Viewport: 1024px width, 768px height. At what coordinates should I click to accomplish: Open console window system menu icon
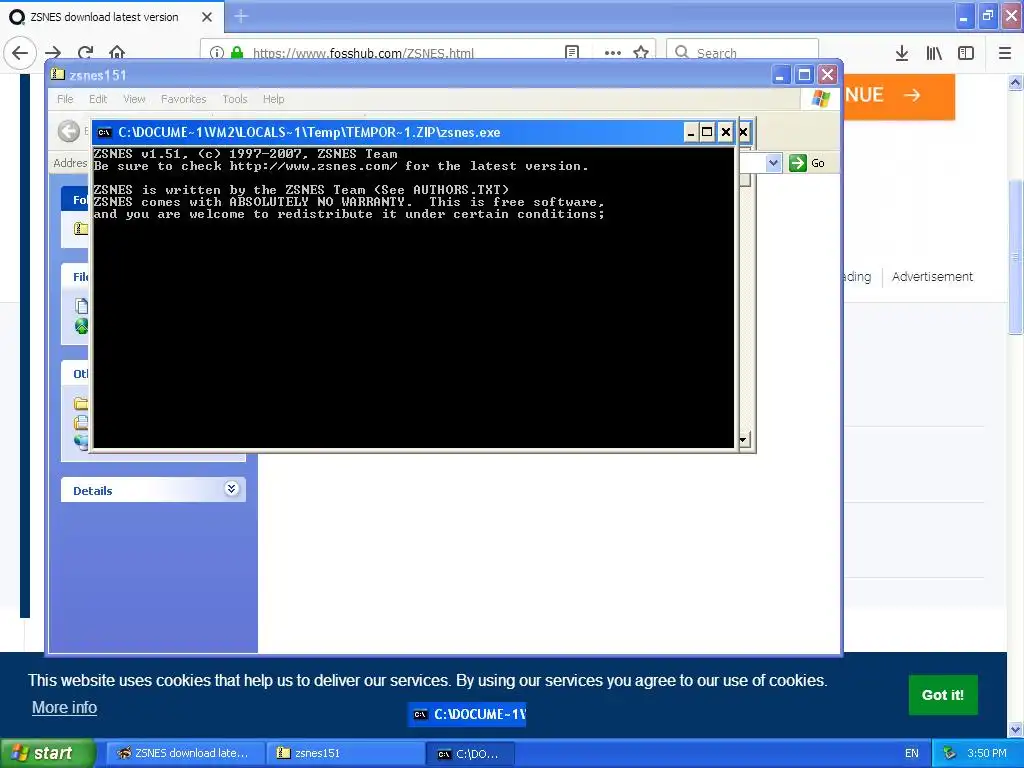click(104, 133)
